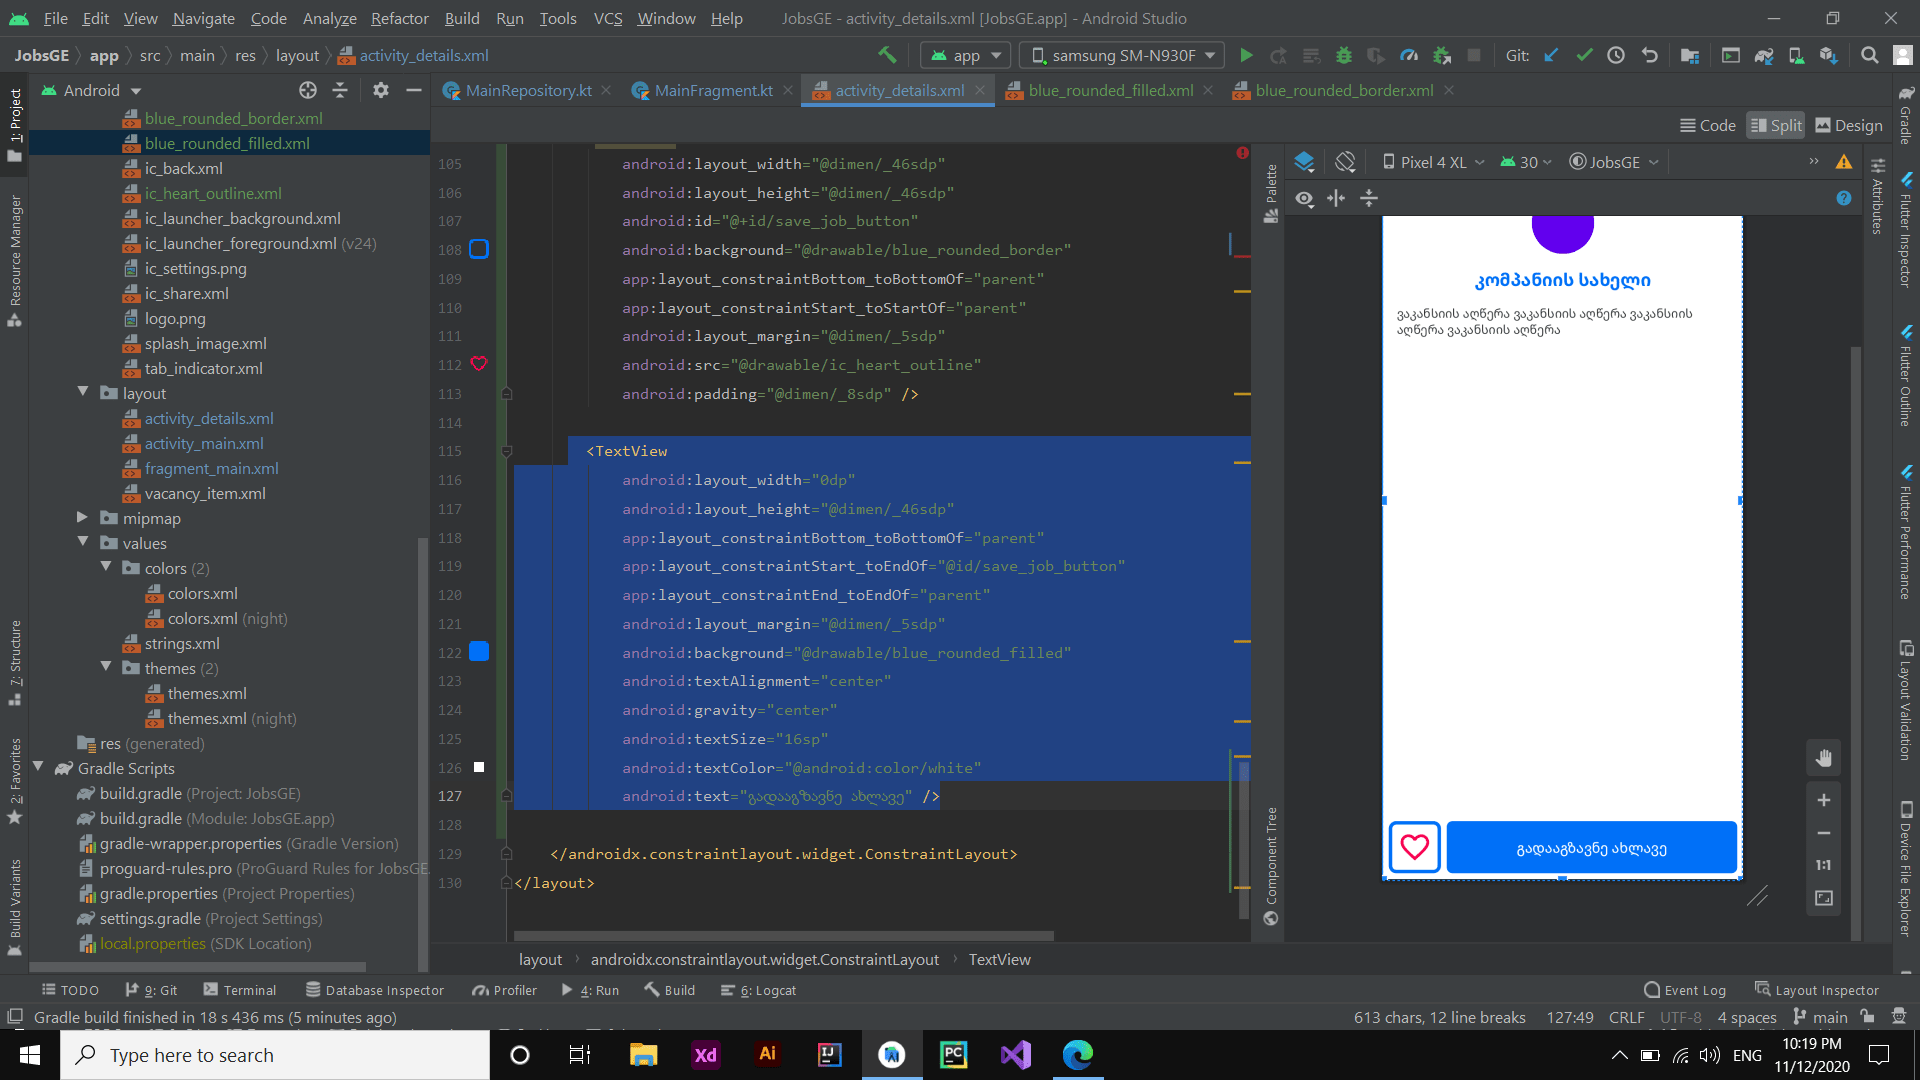
Task: Click the heart color preview beside line 112
Action: [479, 364]
